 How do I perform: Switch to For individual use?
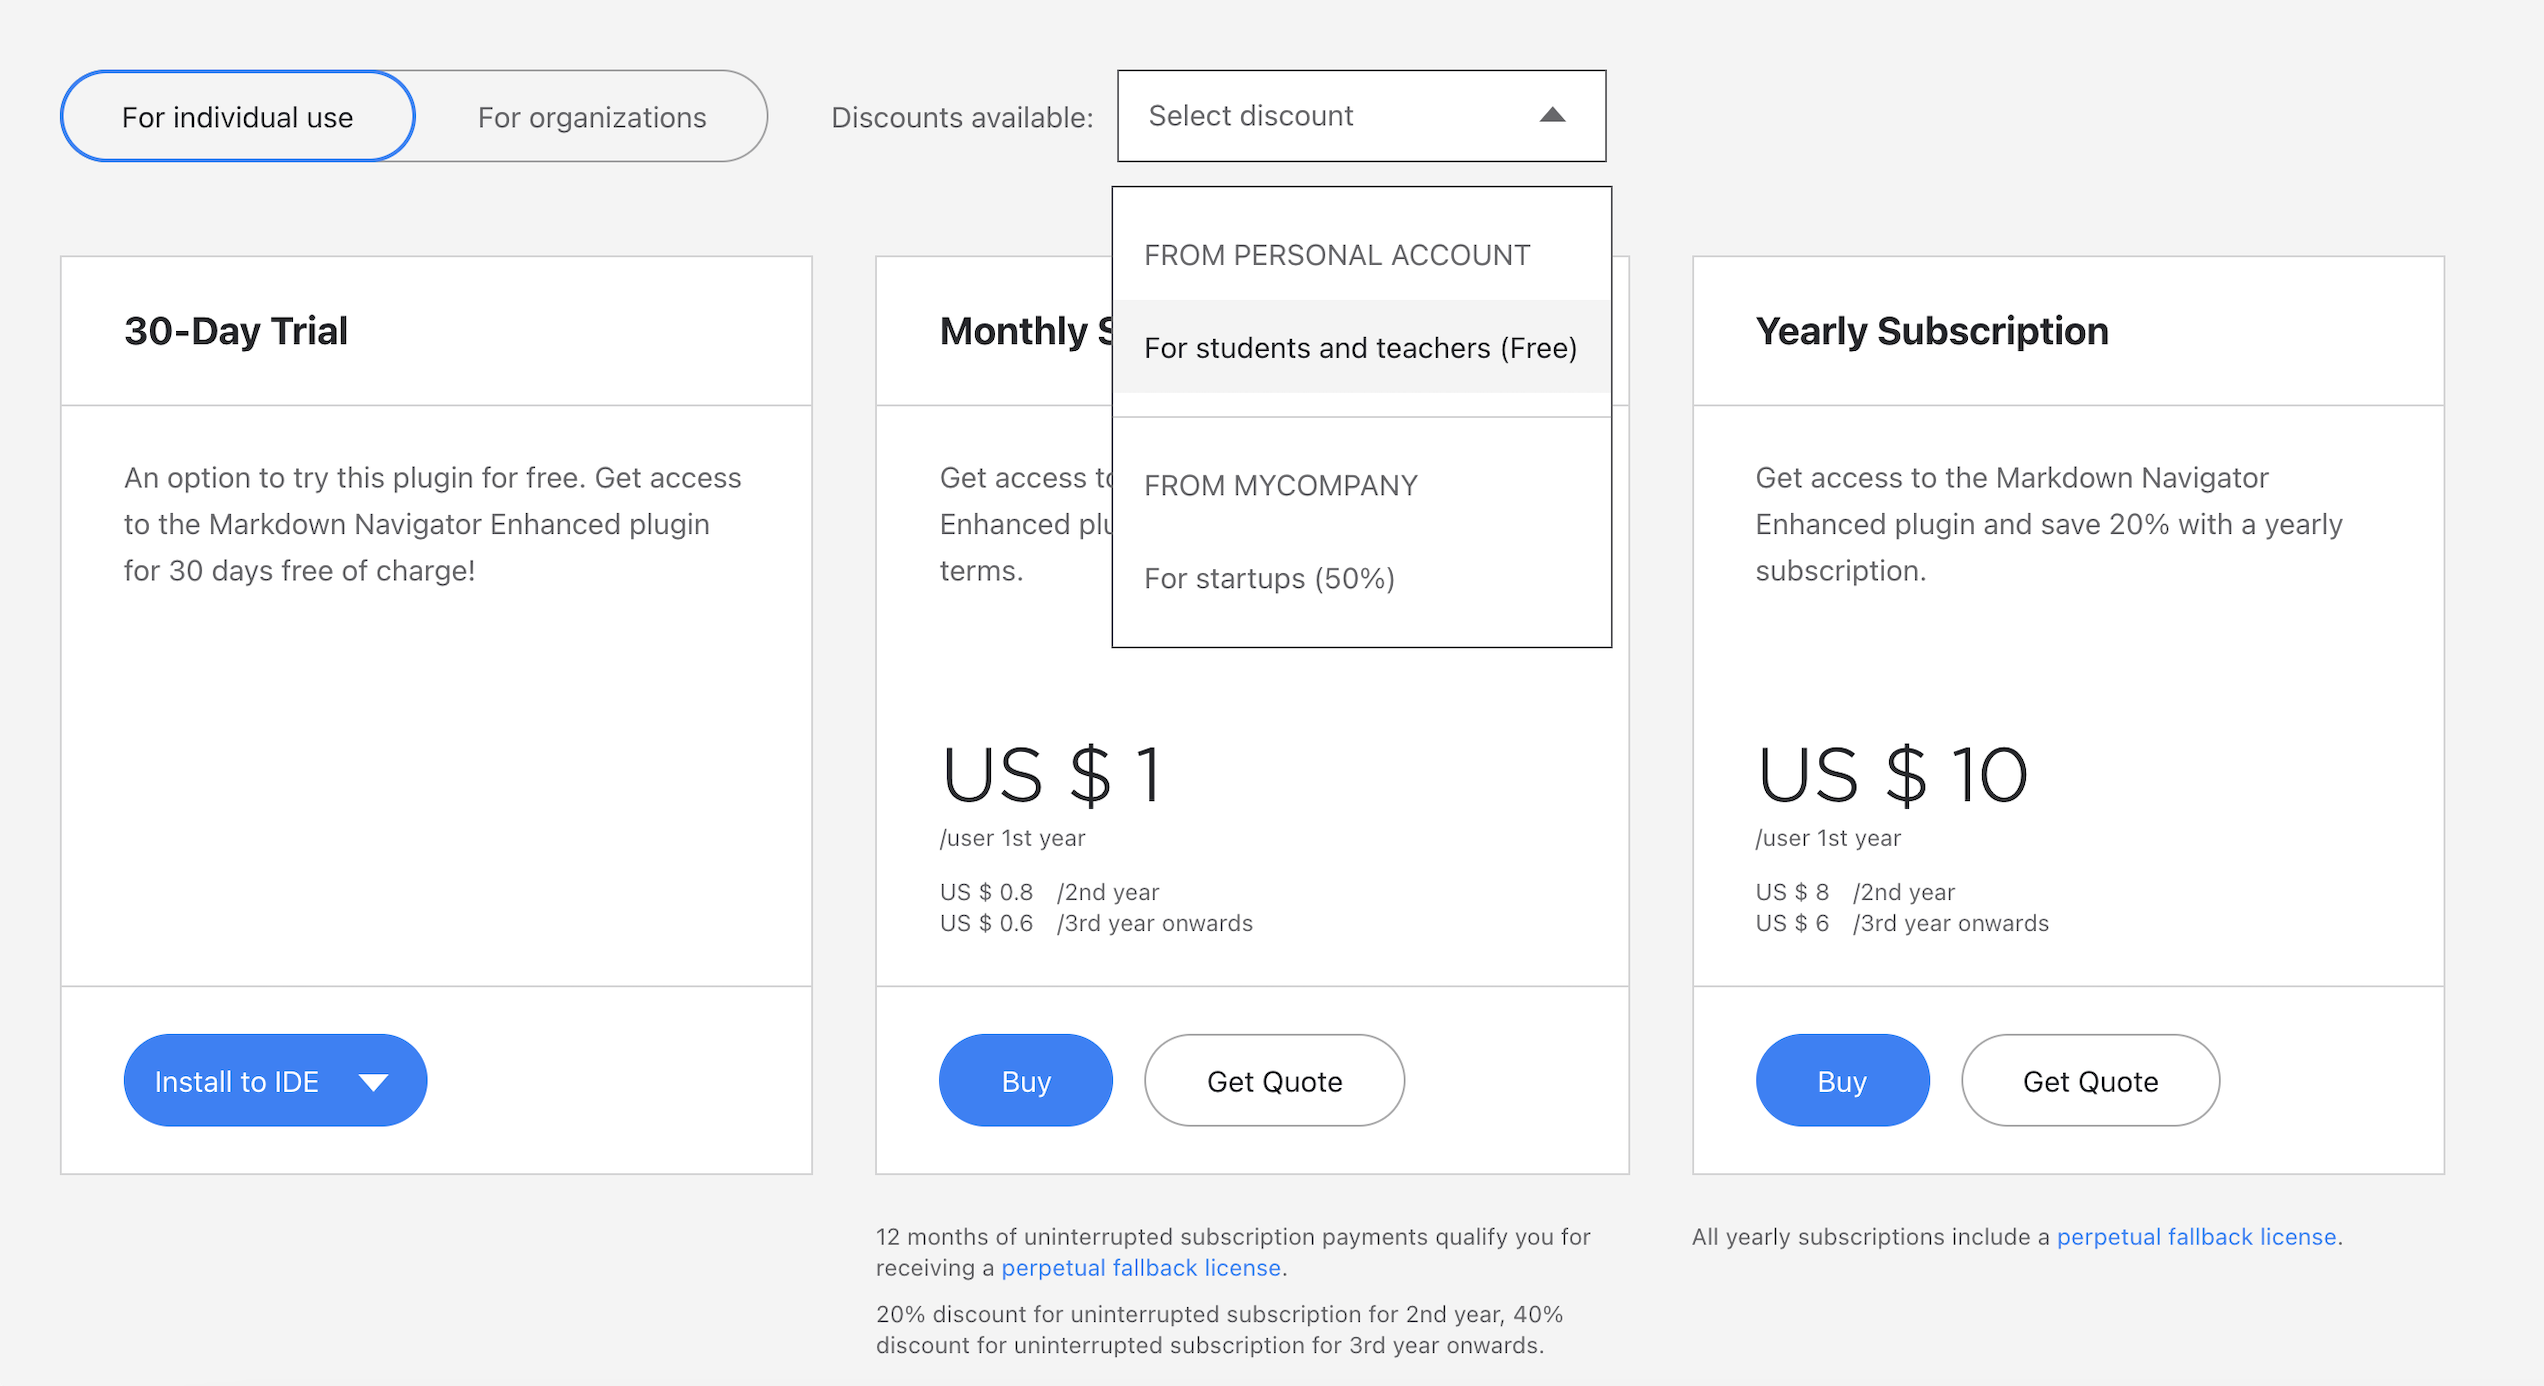pyautogui.click(x=238, y=116)
